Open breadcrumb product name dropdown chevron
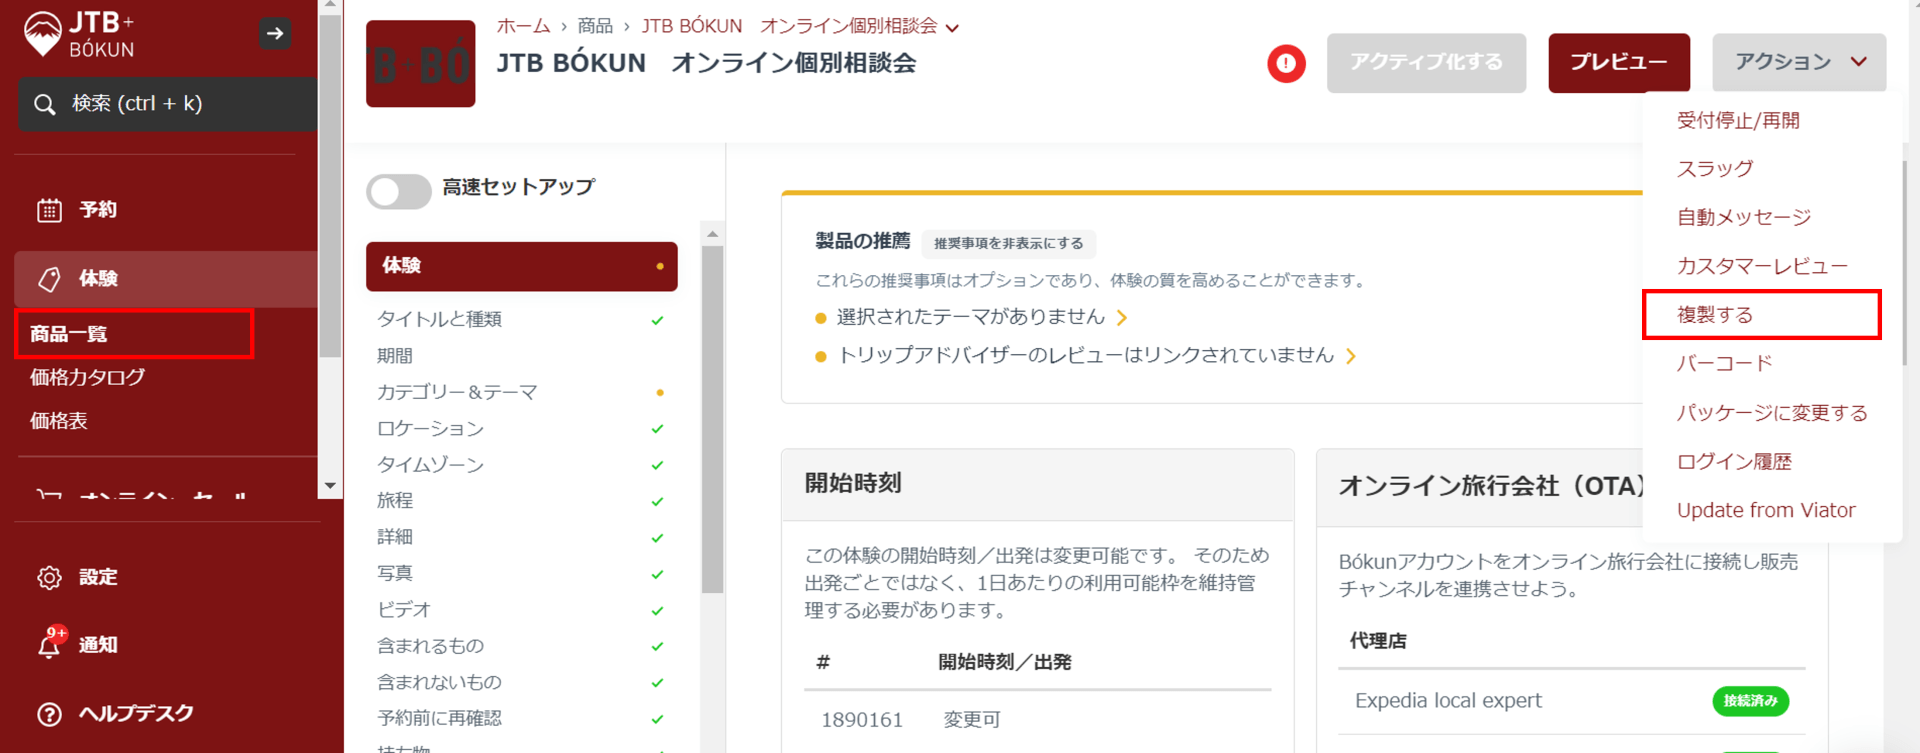This screenshot has width=1920, height=753. point(952,28)
